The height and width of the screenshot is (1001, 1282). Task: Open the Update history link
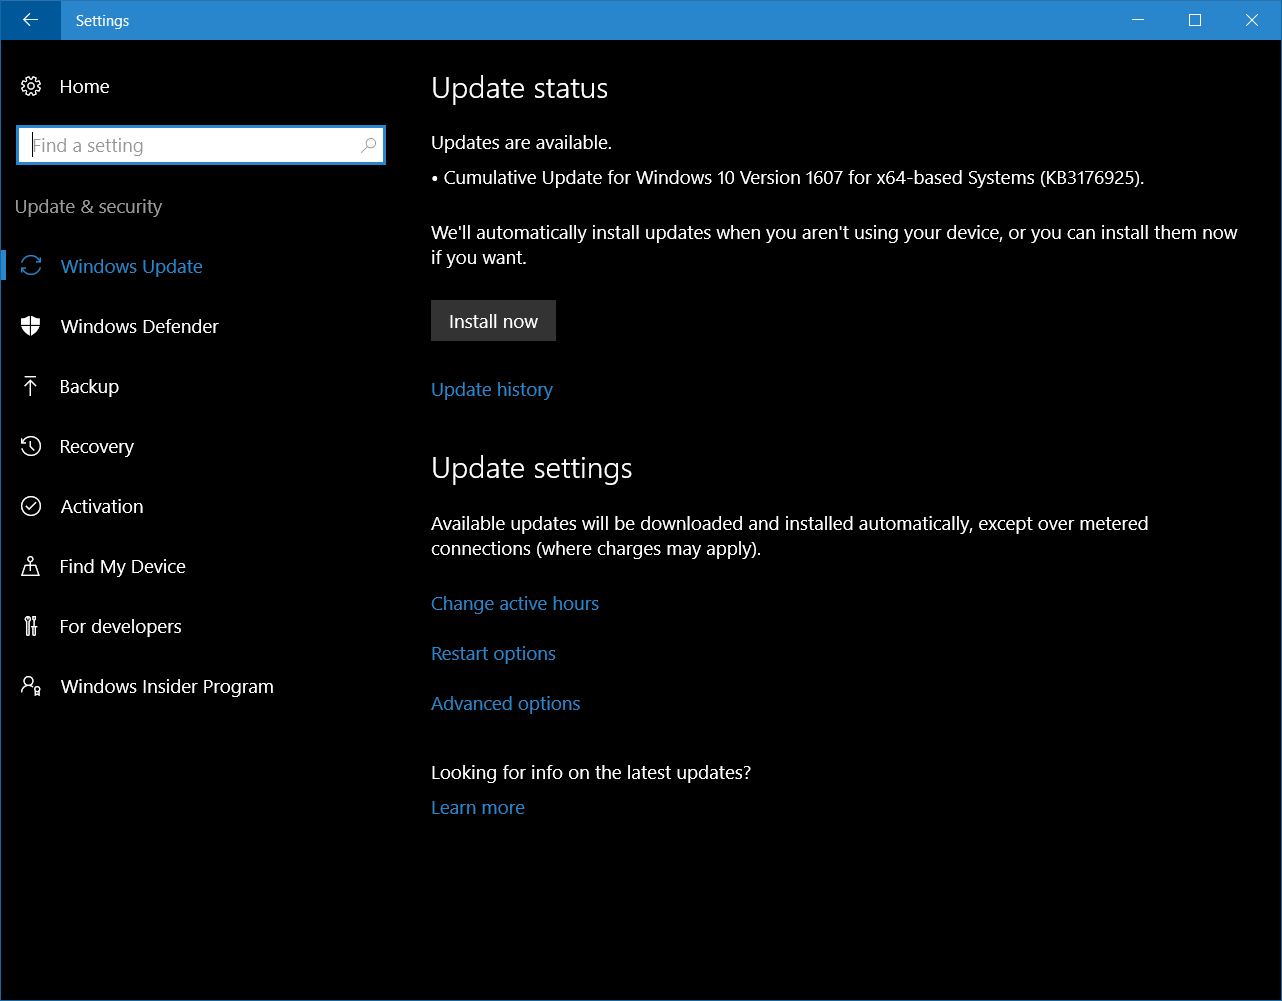coord(491,390)
